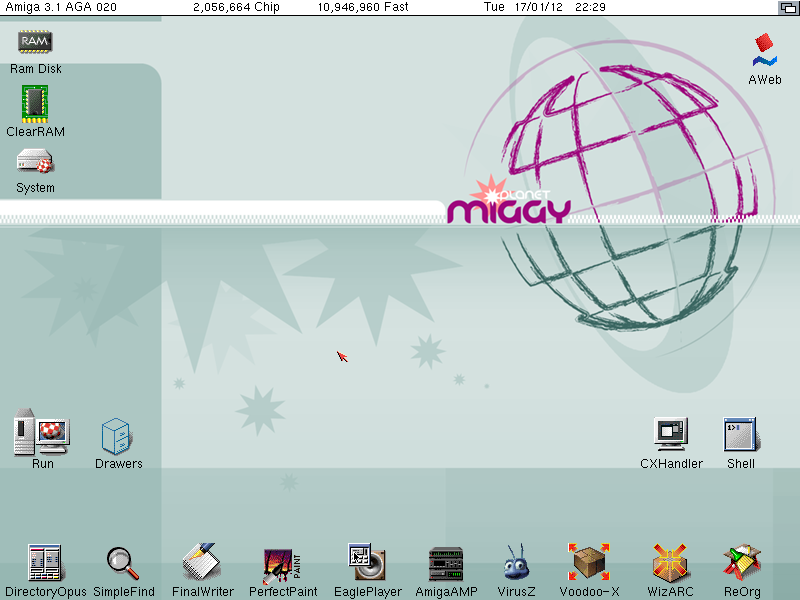The width and height of the screenshot is (800, 600).
Task: Click the Workbench screen title 'Amiga 3.1 AGA 020'
Action: (x=61, y=7)
